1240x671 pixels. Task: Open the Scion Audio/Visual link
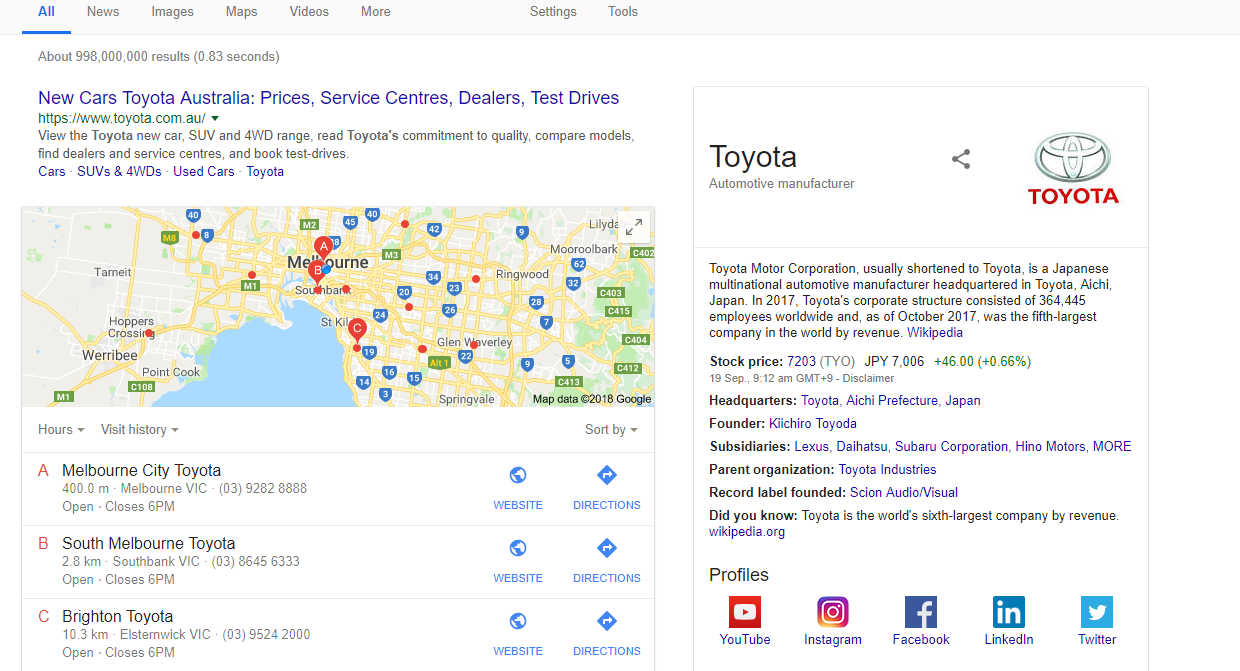point(904,492)
